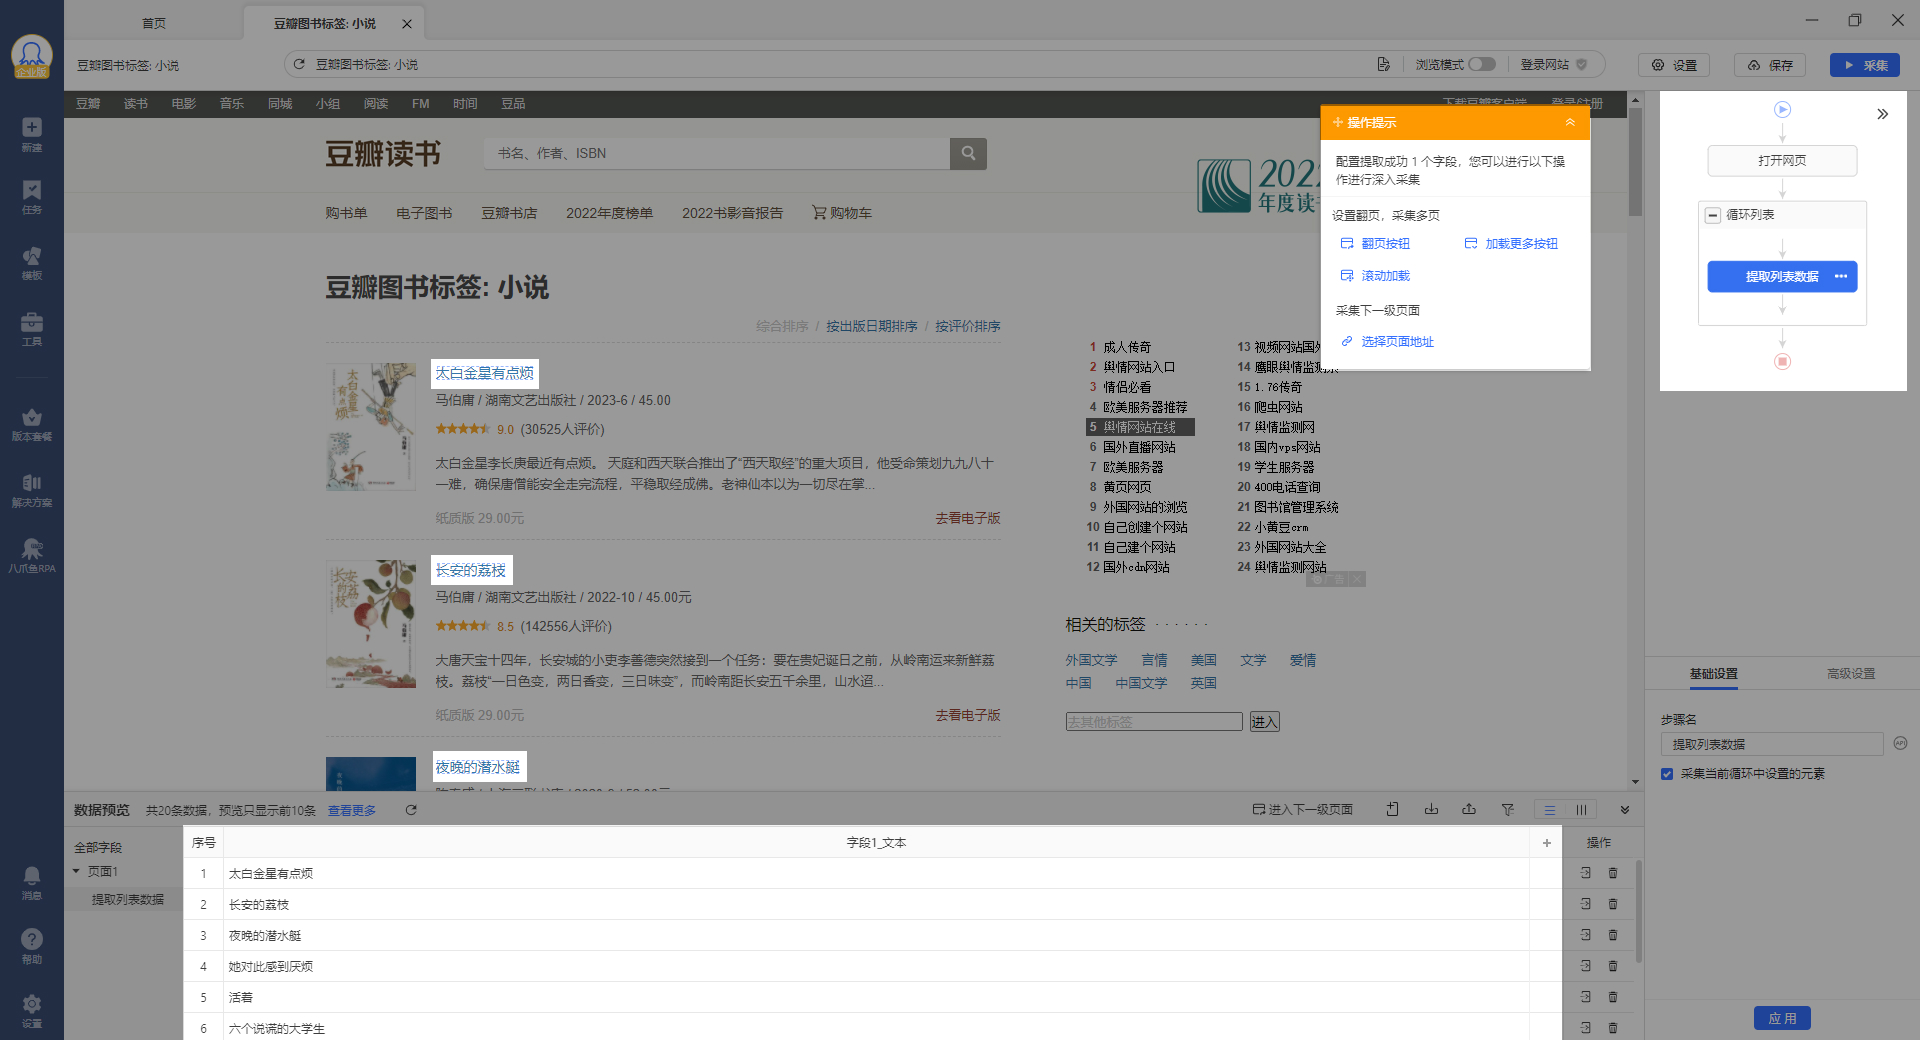Click the 太白金星有点烦 book title link
This screenshot has width=1920, height=1040.
pos(485,373)
